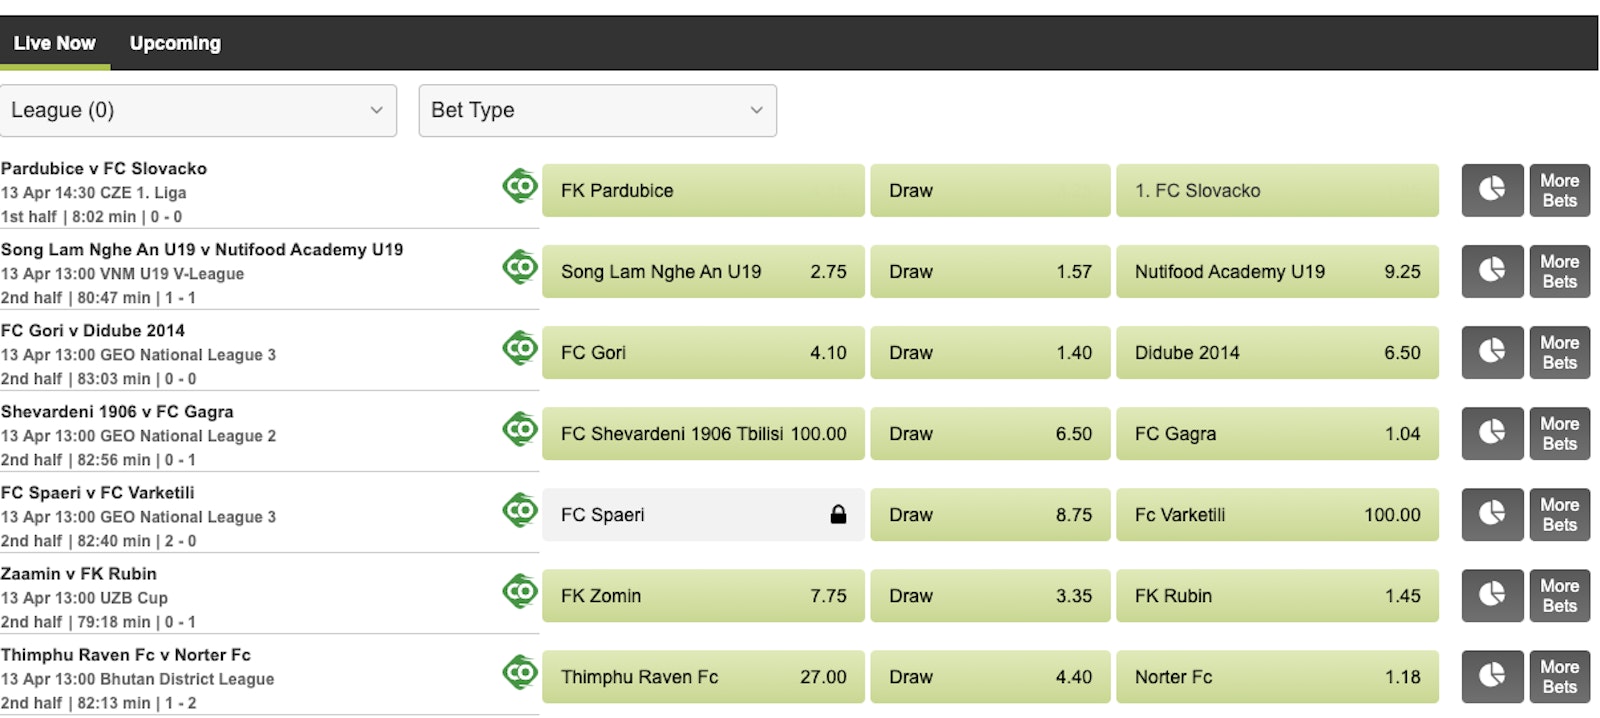Open stats chart icon for Zaamin v FK Rubin

(1491, 595)
